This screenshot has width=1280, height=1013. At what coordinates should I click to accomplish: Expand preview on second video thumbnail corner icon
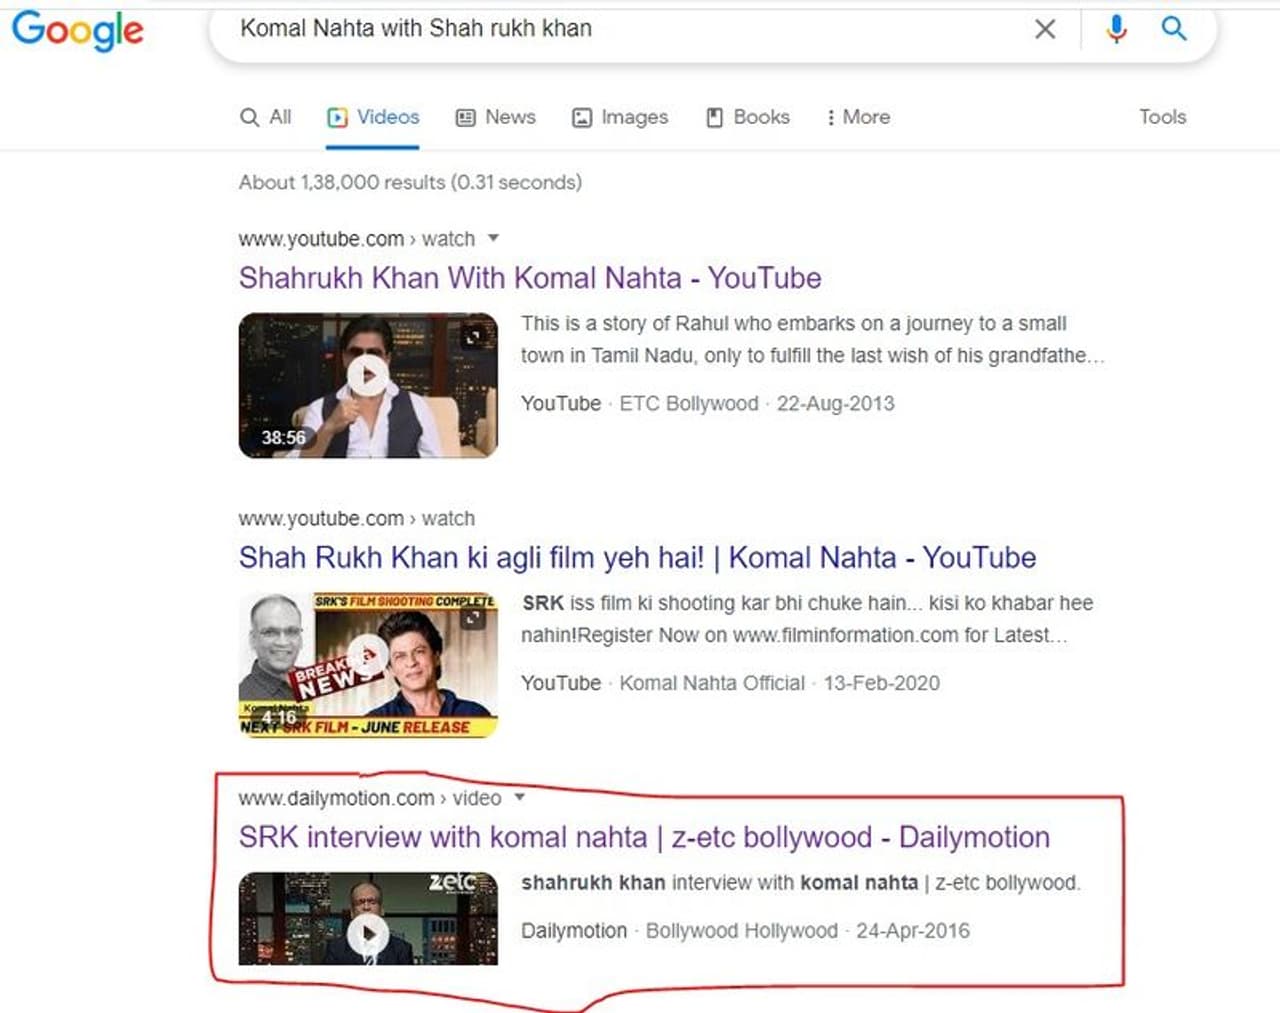pyautogui.click(x=473, y=618)
